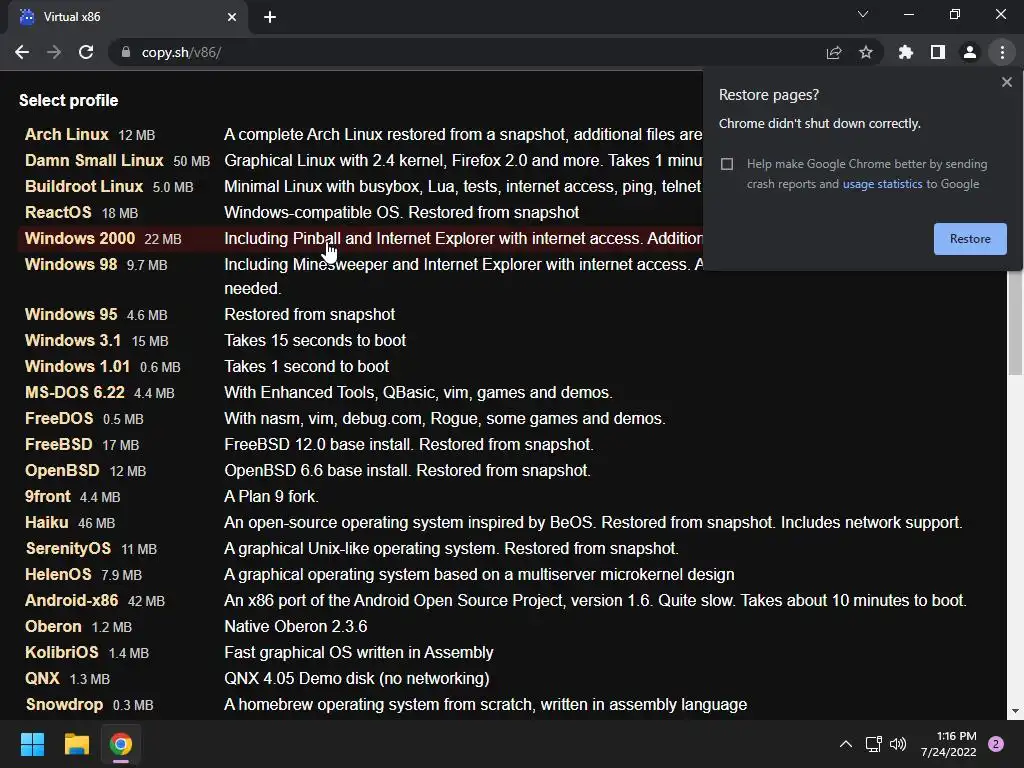This screenshot has height=768, width=1024.
Task: Click 'Chrome didn't shut down correctly.' text
Action: [820, 124]
